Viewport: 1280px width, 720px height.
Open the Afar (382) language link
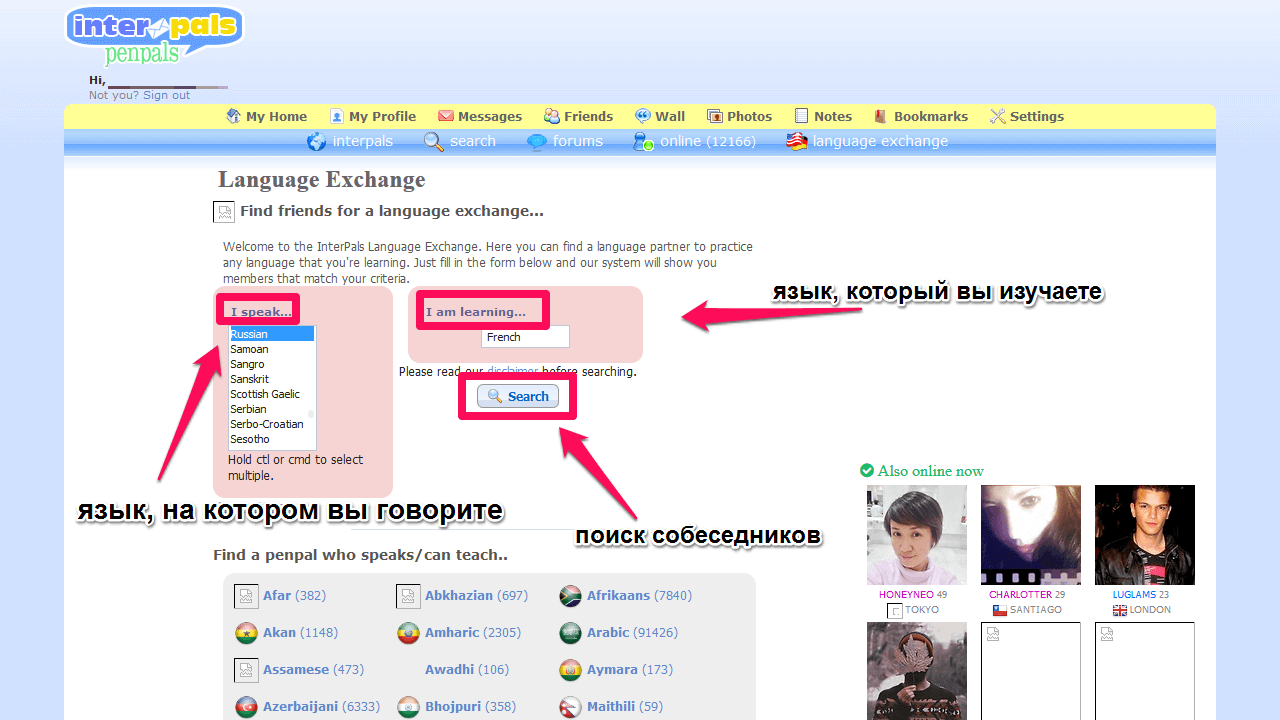click(294, 596)
